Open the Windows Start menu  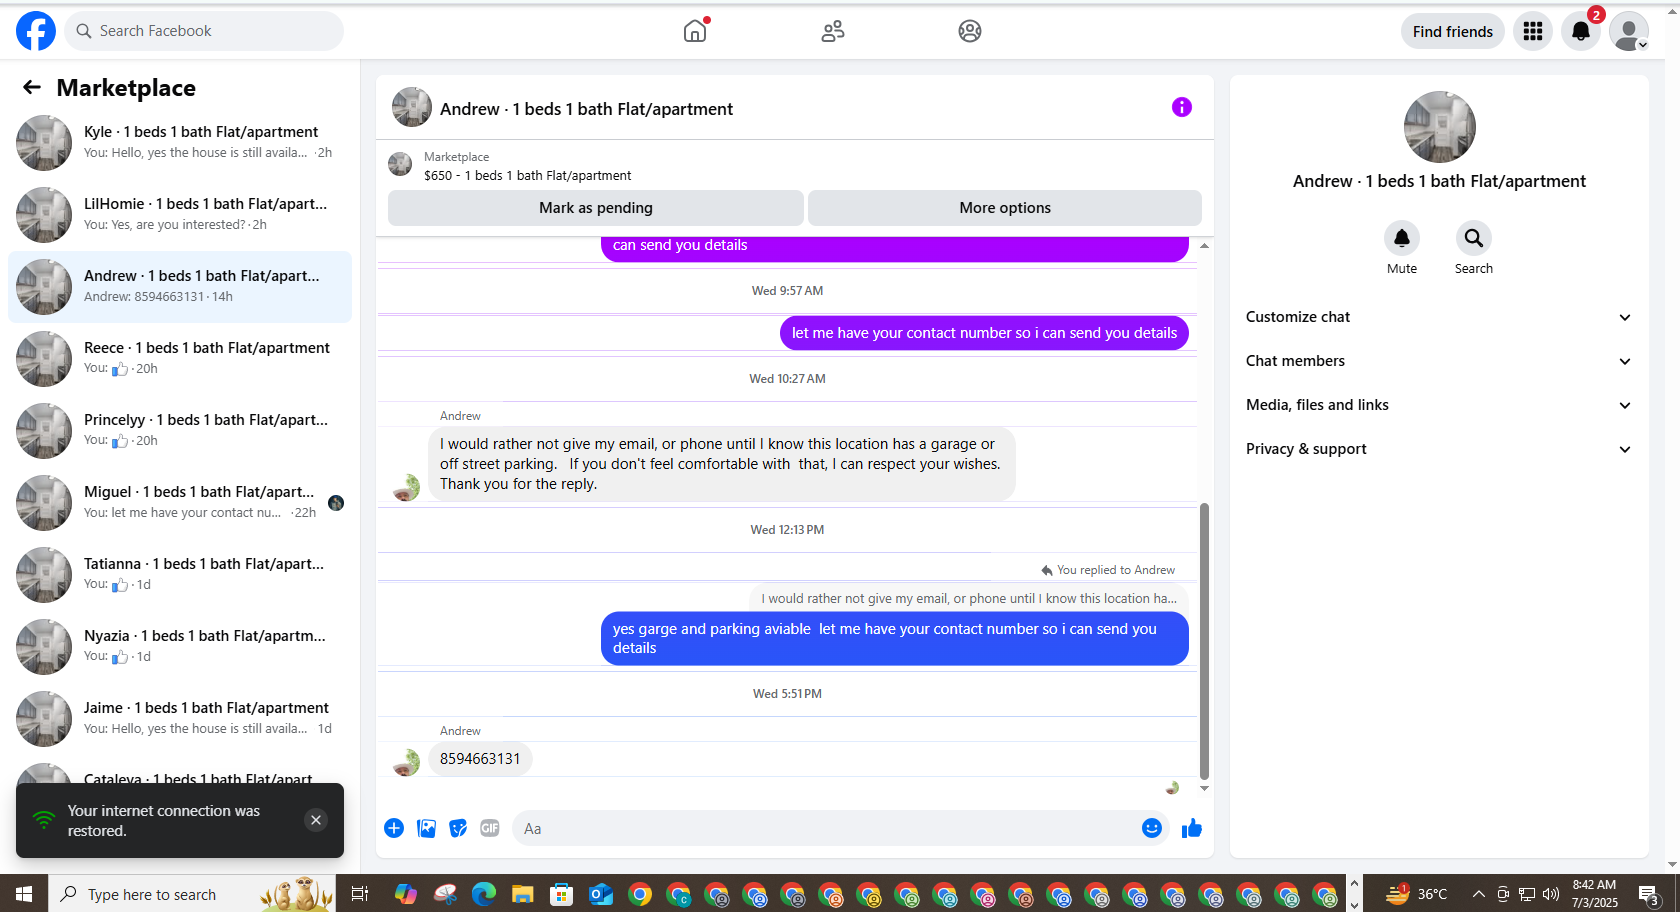click(24, 894)
